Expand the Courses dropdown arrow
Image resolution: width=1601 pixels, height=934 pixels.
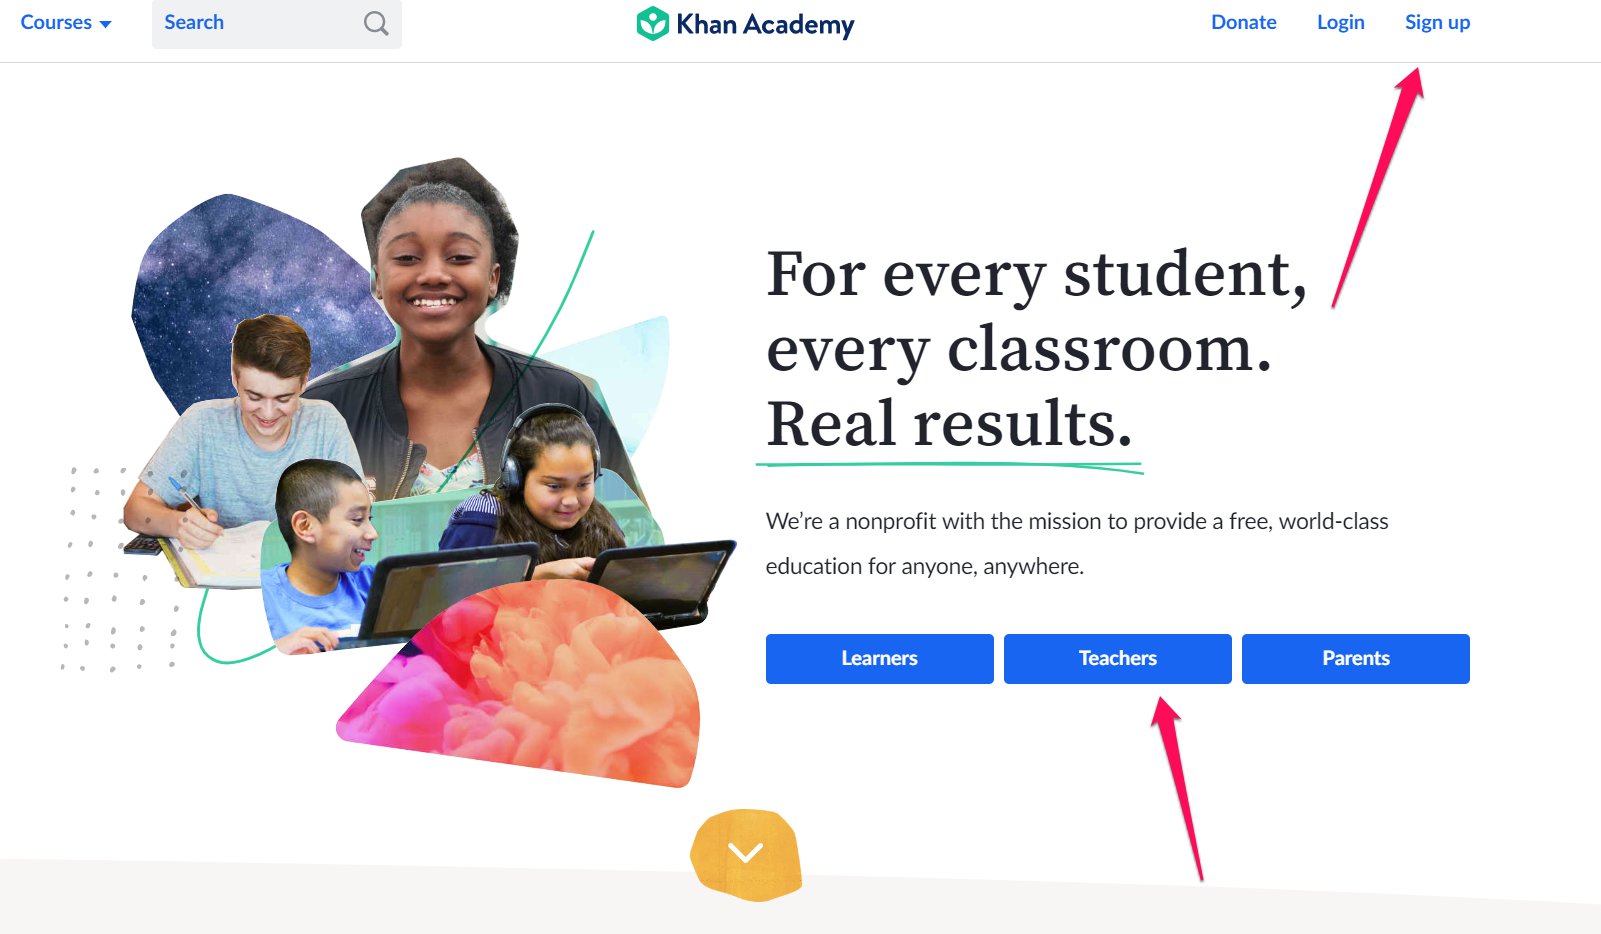pyautogui.click(x=105, y=24)
